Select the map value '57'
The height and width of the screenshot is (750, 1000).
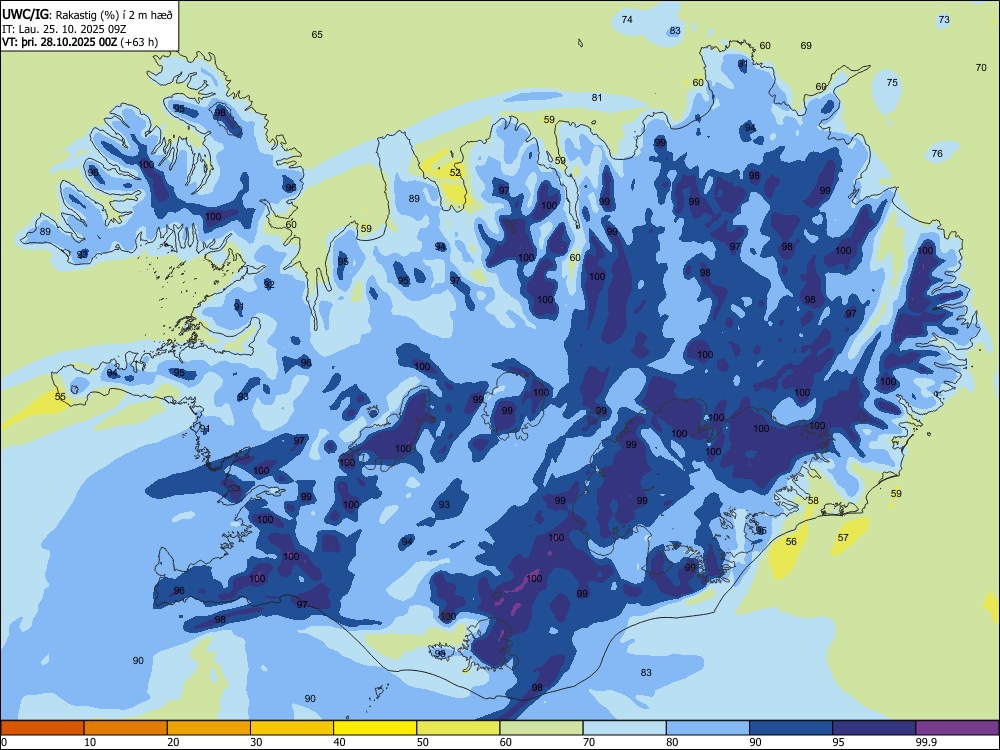pyautogui.click(x=843, y=538)
